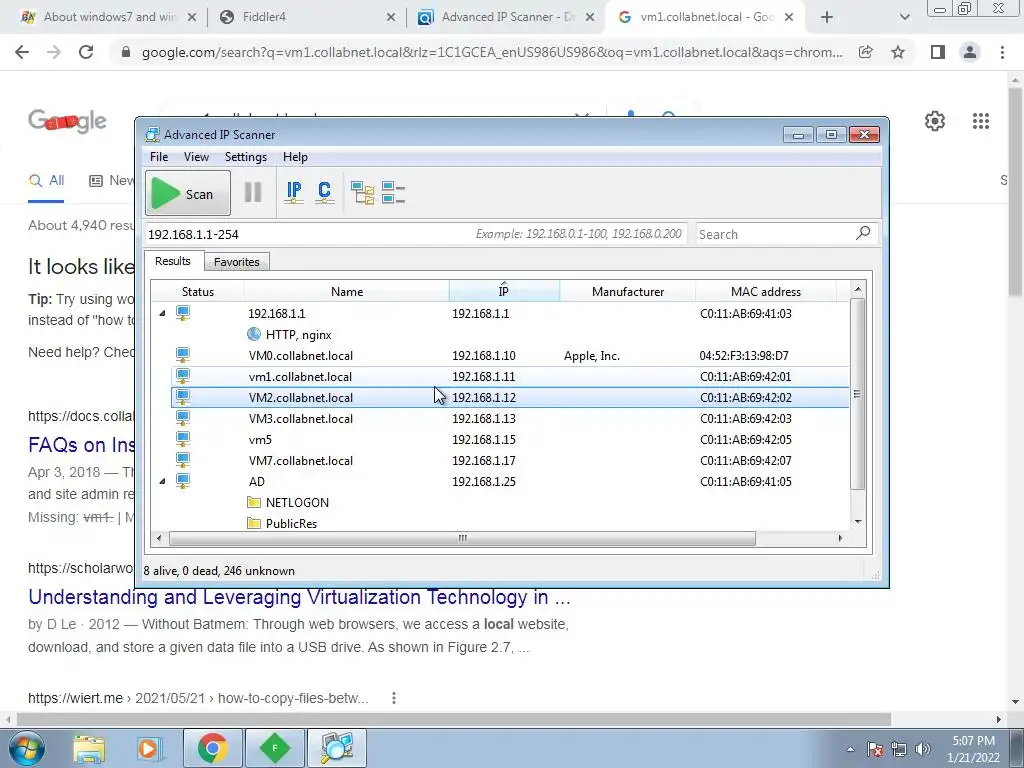Click the HTTP, nginx globe icon
This screenshot has height=768, width=1024.
(x=254, y=334)
